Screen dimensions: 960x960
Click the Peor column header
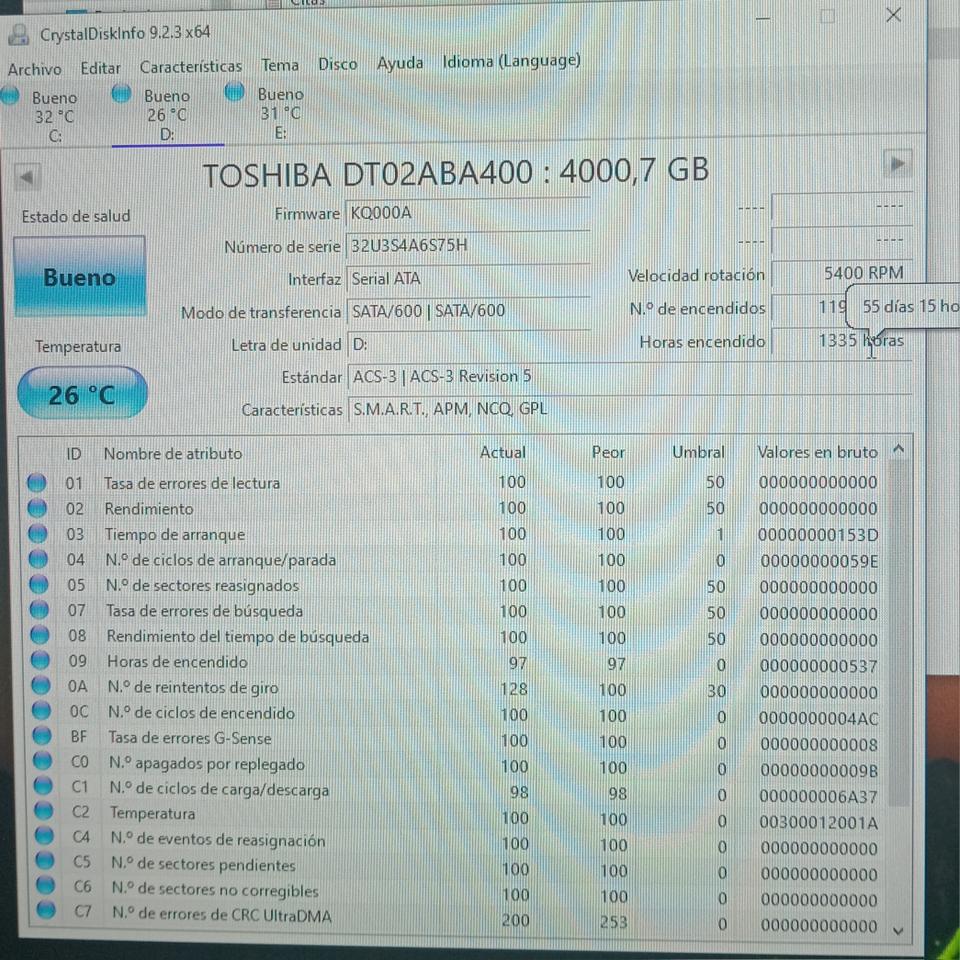[608, 452]
